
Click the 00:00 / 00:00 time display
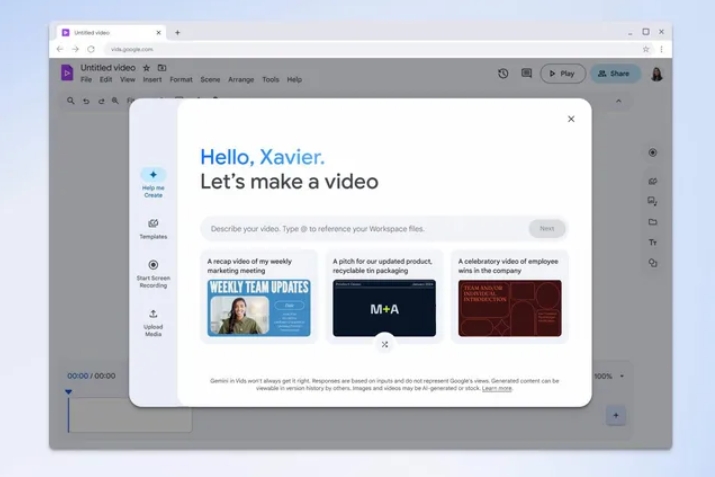point(91,376)
